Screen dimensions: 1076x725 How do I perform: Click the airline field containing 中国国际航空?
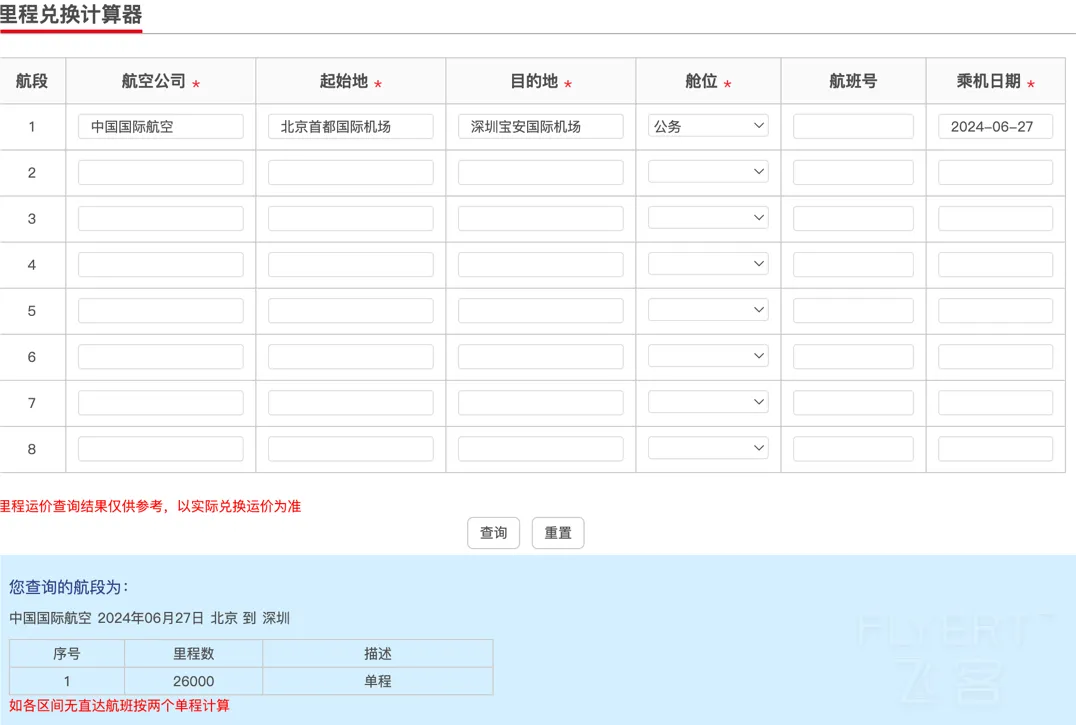point(161,126)
